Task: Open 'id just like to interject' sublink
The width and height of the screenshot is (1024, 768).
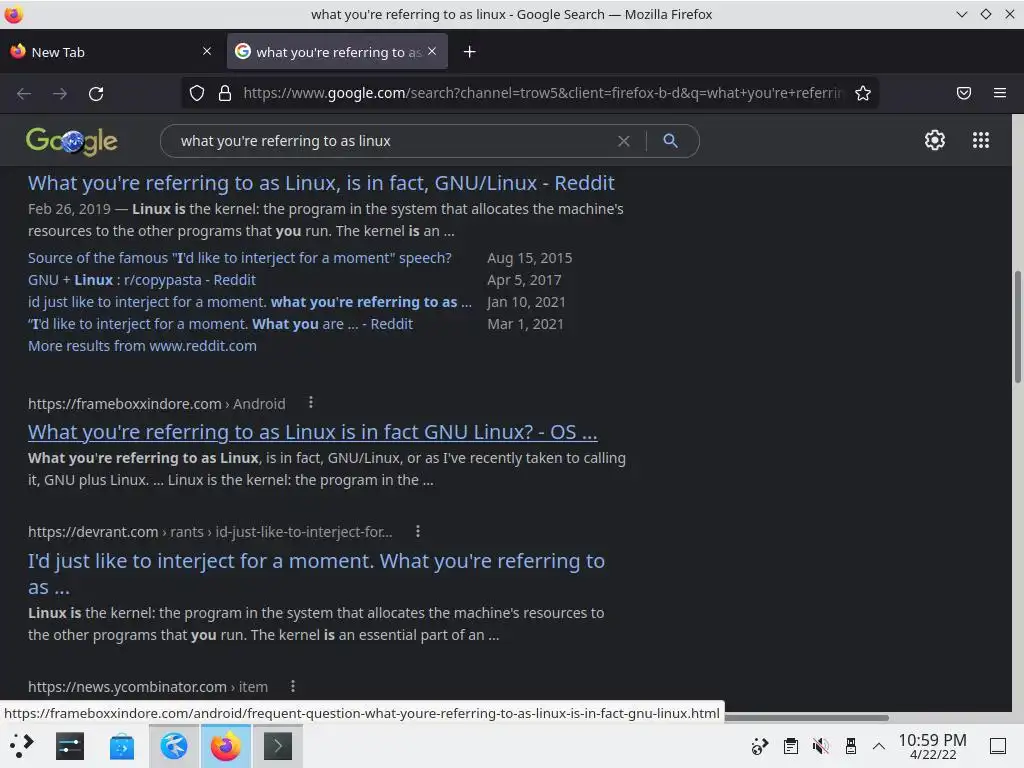Action: click(249, 302)
